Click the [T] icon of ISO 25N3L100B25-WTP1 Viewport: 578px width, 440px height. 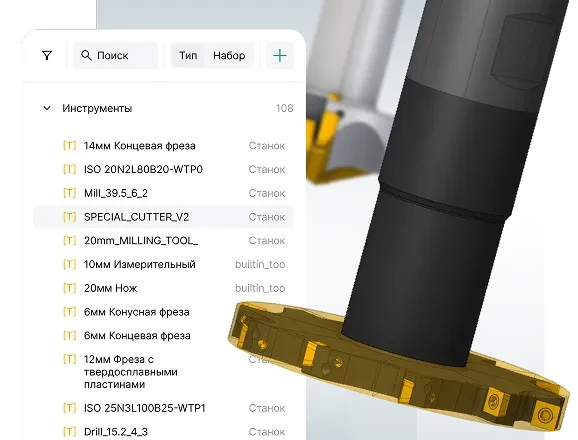(x=69, y=408)
